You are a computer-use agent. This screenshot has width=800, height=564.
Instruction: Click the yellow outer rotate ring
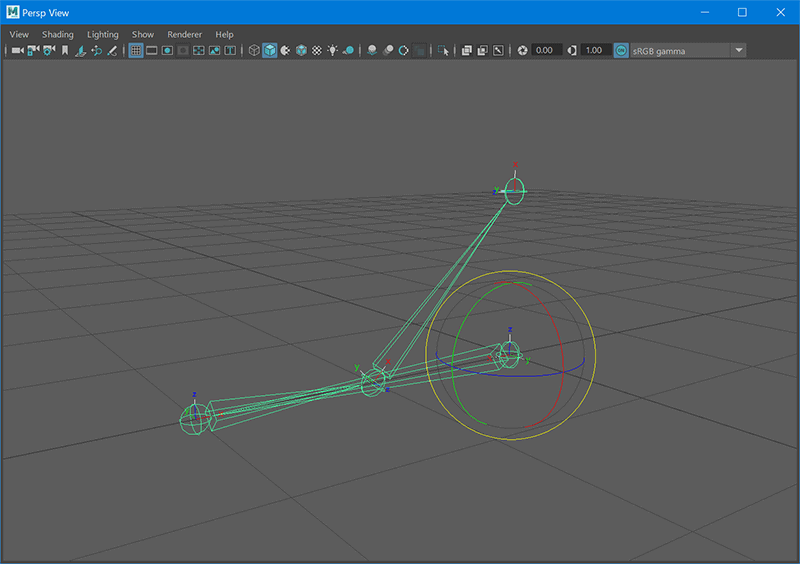click(511, 271)
